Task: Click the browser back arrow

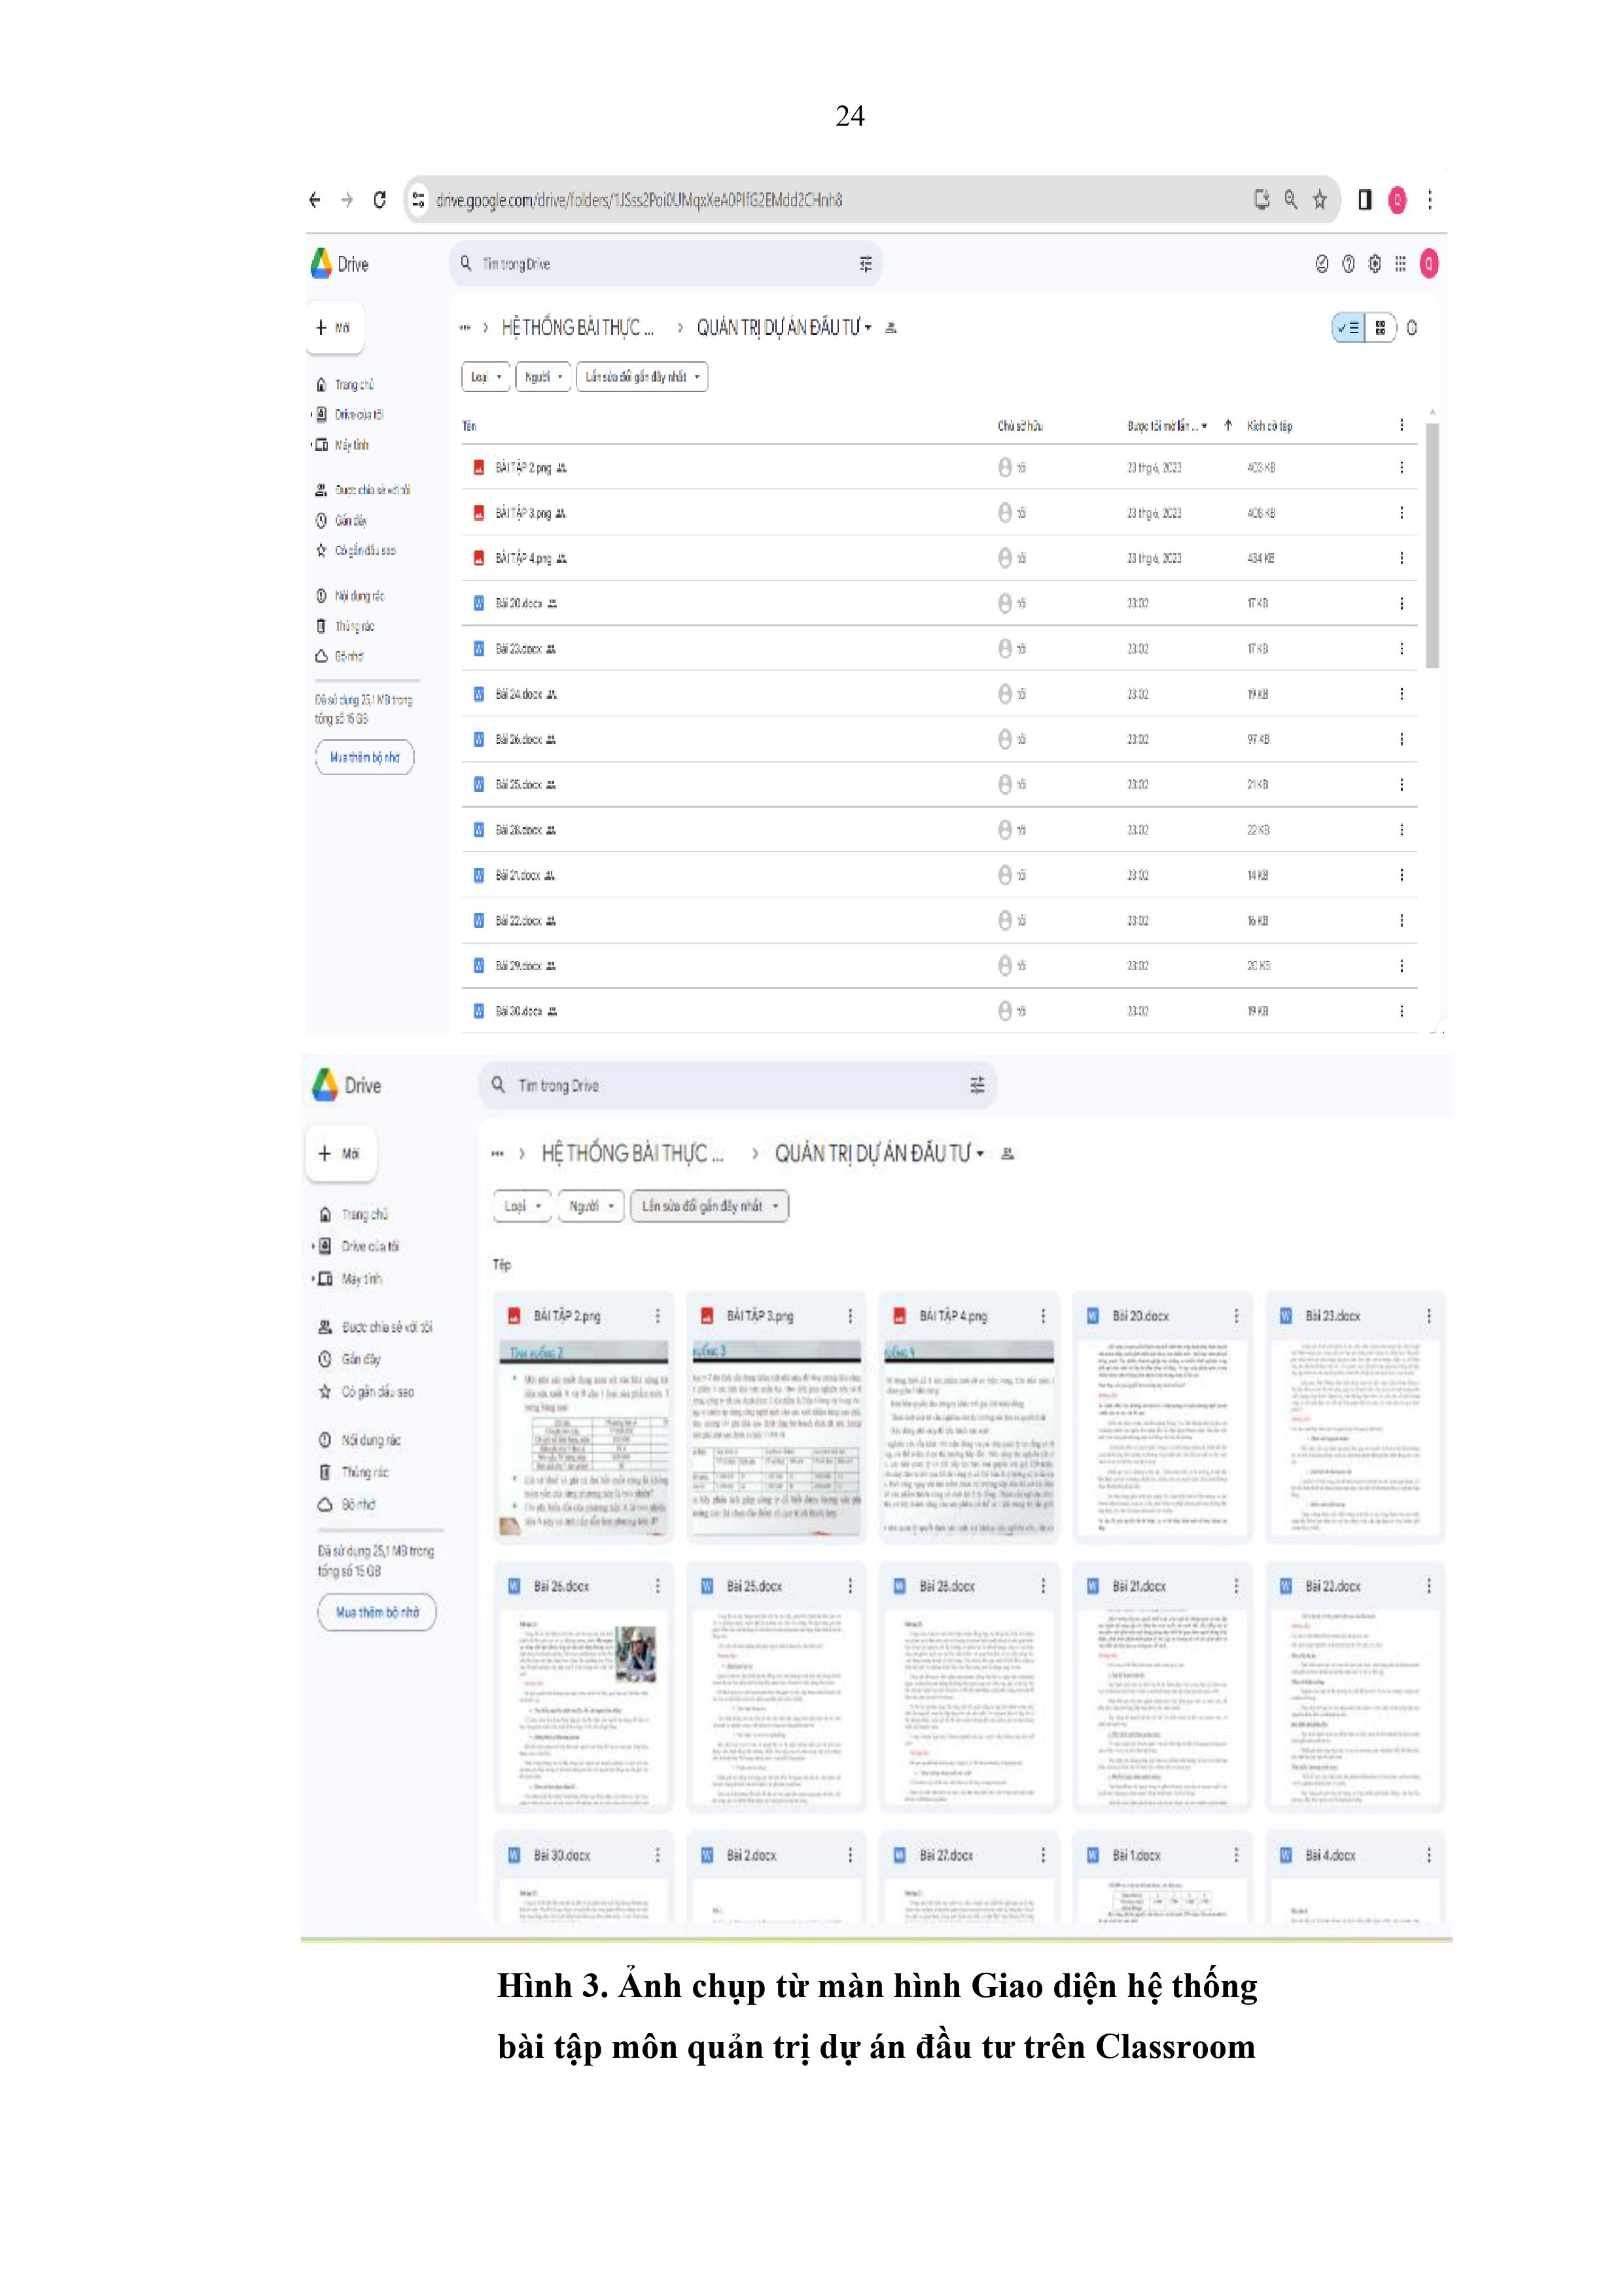Action: (315, 200)
